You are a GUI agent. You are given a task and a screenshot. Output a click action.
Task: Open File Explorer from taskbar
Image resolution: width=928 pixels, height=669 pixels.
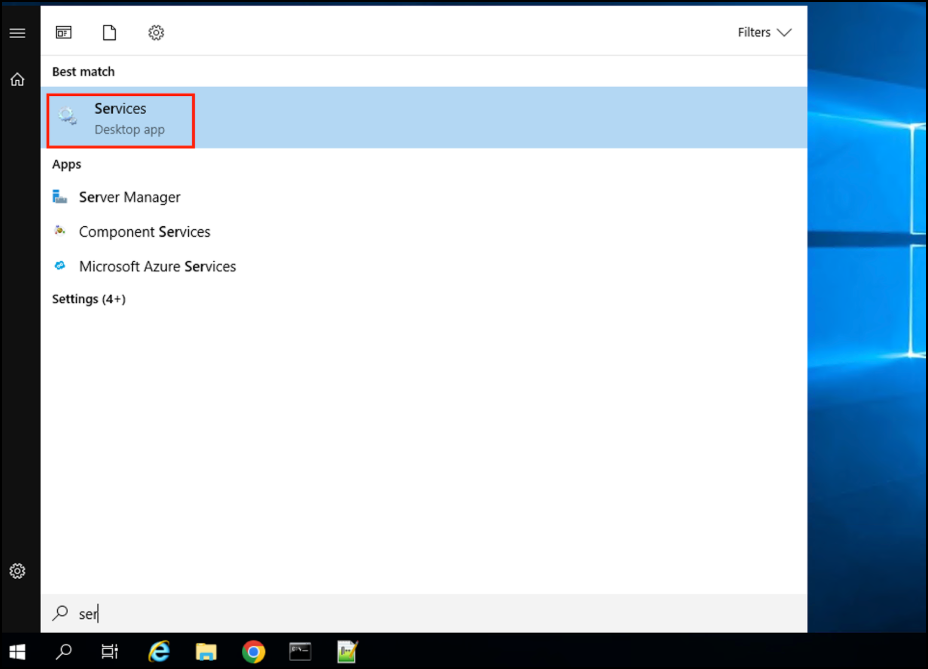206,652
